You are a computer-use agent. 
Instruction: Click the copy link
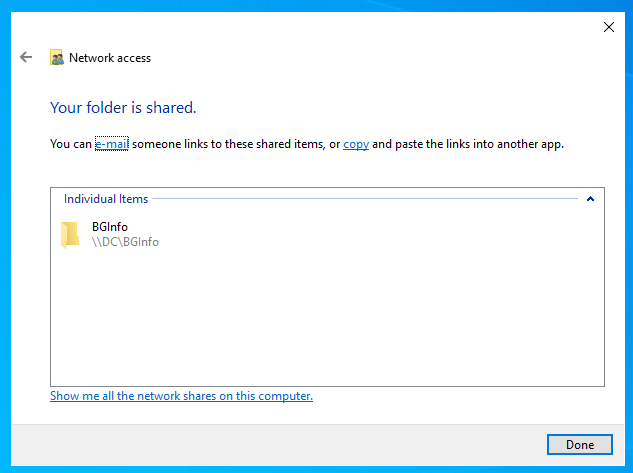(356, 144)
